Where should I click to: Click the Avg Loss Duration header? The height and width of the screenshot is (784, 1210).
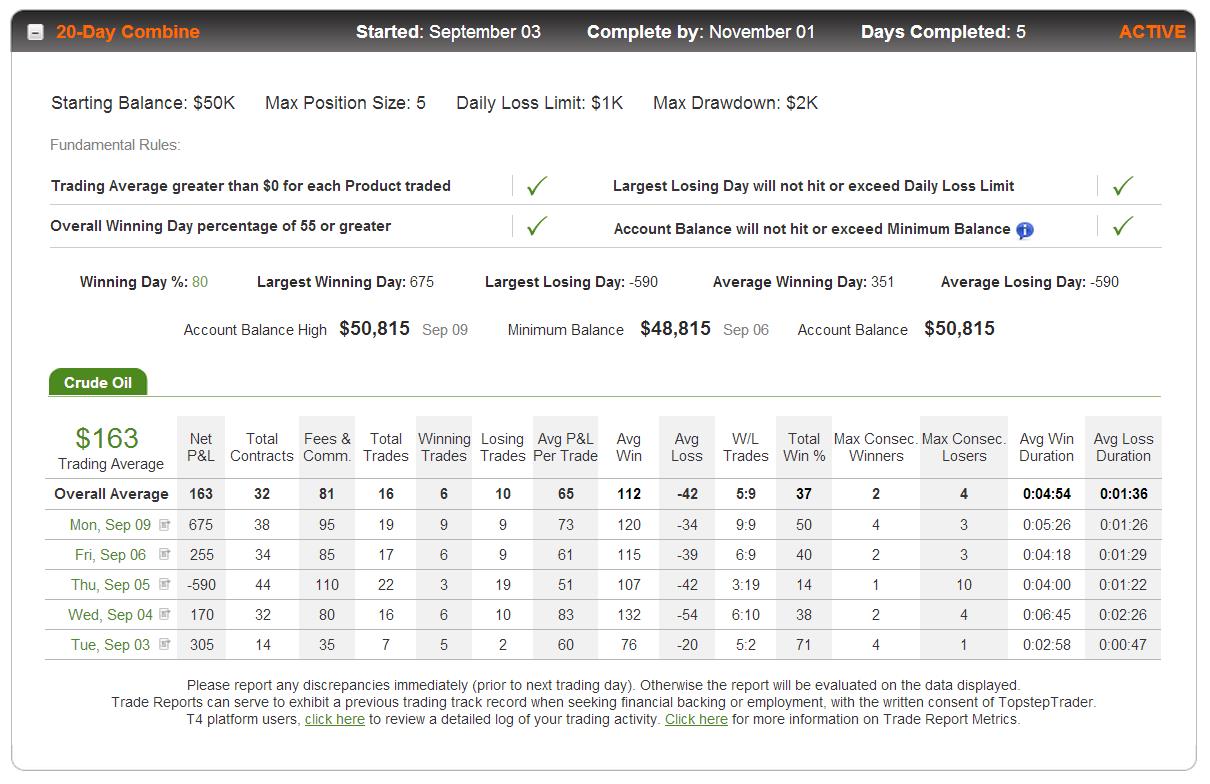point(1123,447)
